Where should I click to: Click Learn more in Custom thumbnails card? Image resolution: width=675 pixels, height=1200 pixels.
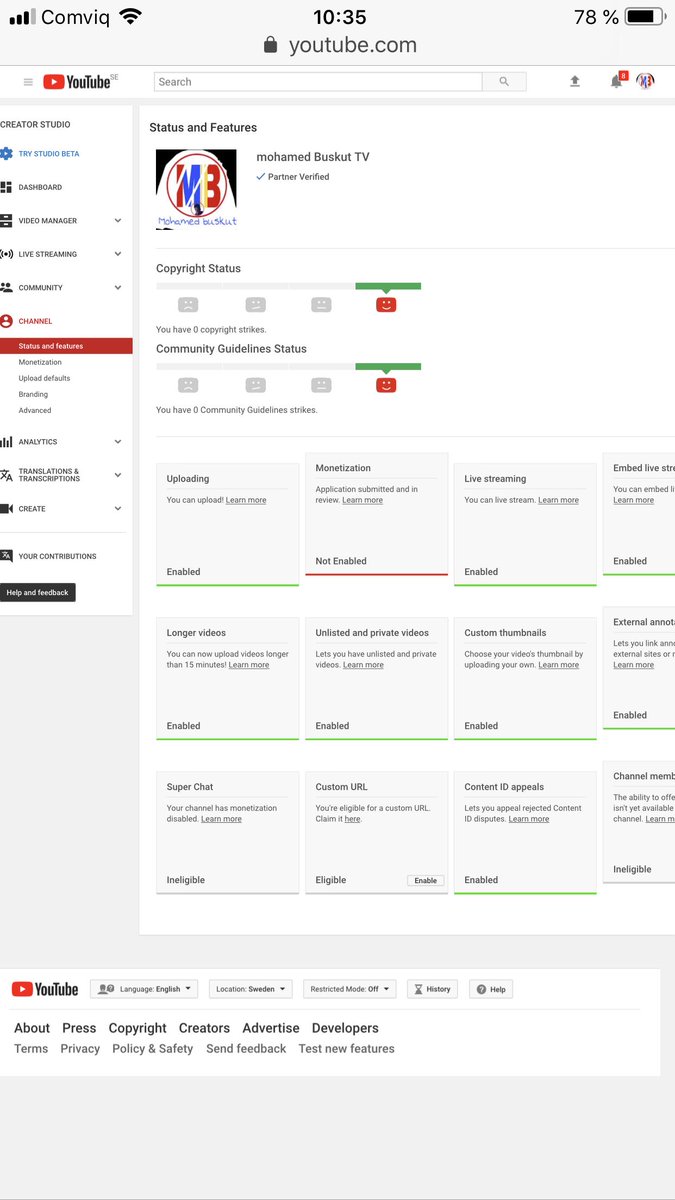558,665
